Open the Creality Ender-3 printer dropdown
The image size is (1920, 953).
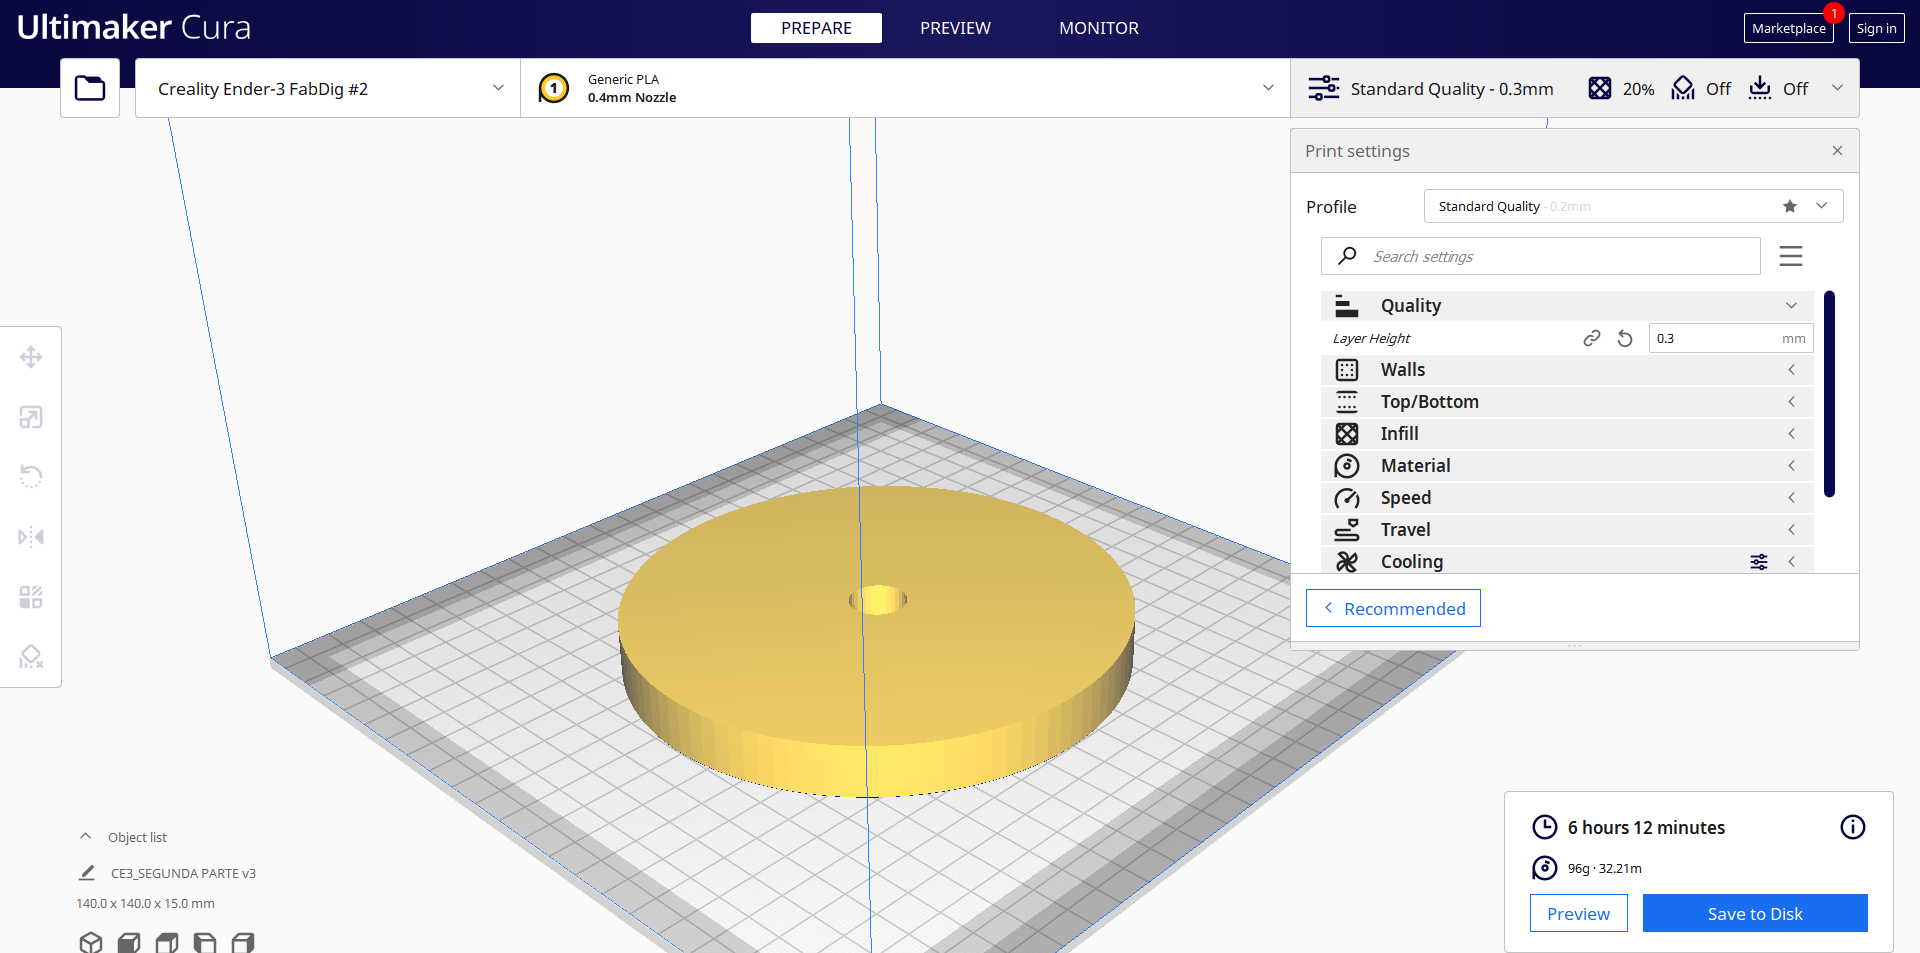click(328, 88)
